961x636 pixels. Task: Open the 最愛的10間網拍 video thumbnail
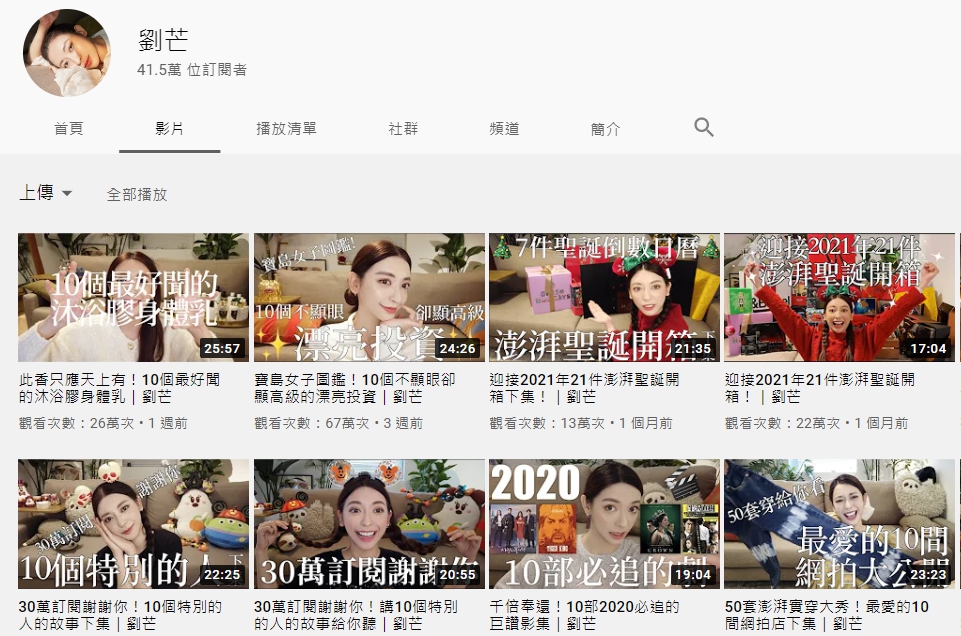pos(839,524)
